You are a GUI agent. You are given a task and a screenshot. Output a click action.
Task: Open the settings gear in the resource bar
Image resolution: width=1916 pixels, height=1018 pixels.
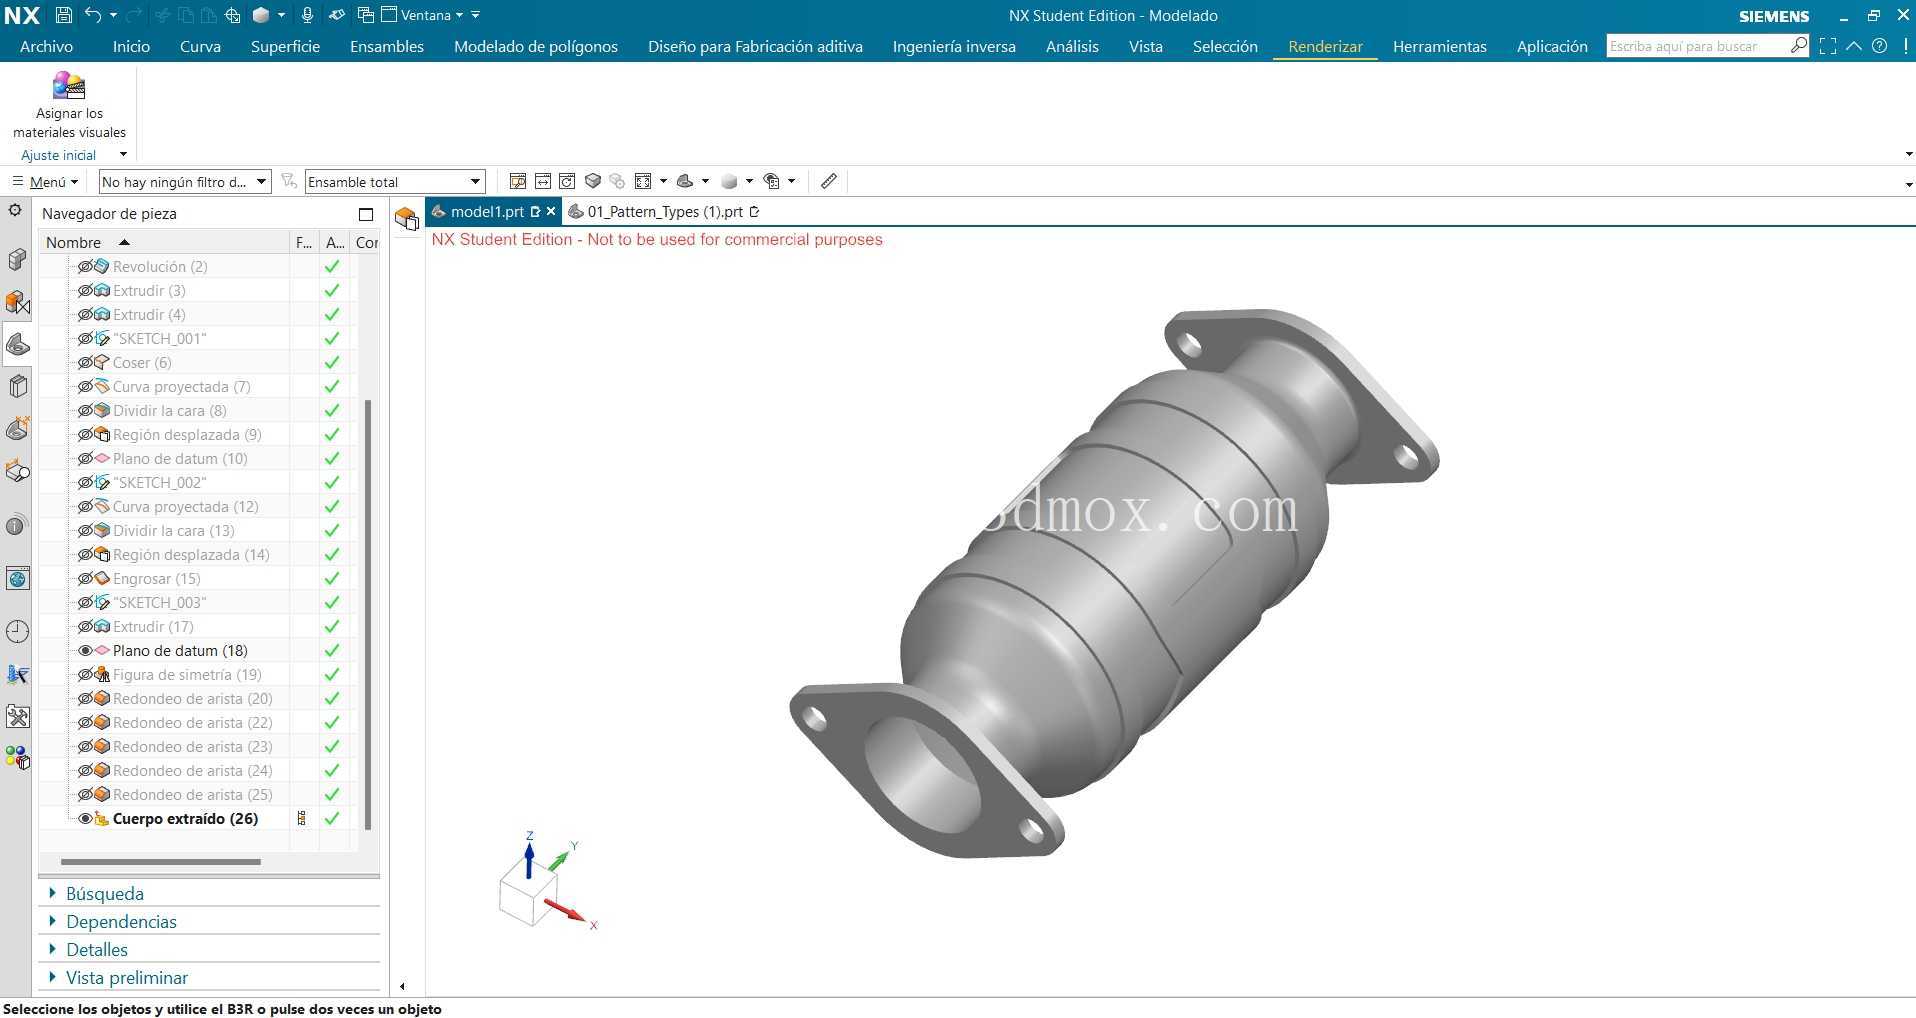pyautogui.click(x=15, y=210)
